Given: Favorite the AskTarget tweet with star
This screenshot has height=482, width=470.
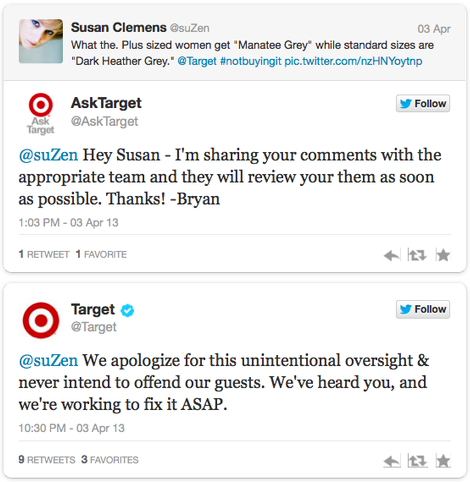Looking at the screenshot, I should coord(443,255).
